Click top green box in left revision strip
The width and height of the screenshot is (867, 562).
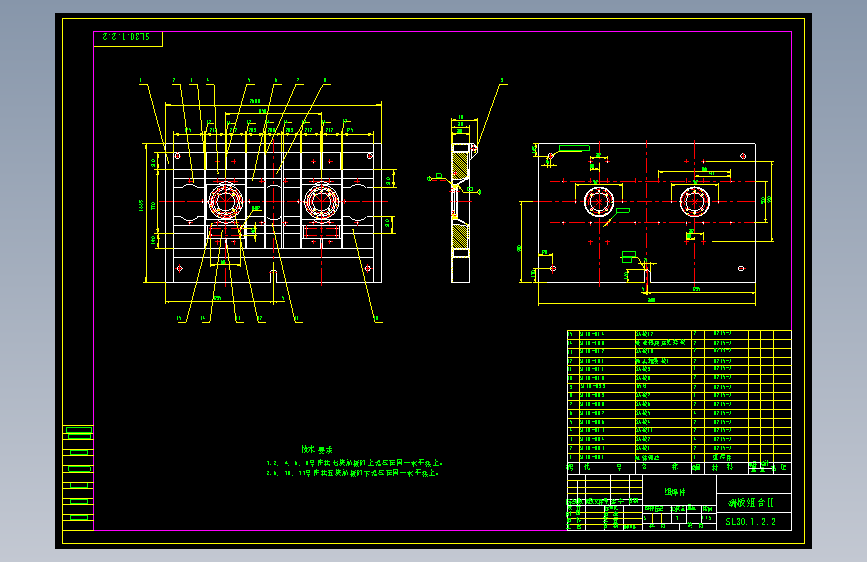coord(79,430)
